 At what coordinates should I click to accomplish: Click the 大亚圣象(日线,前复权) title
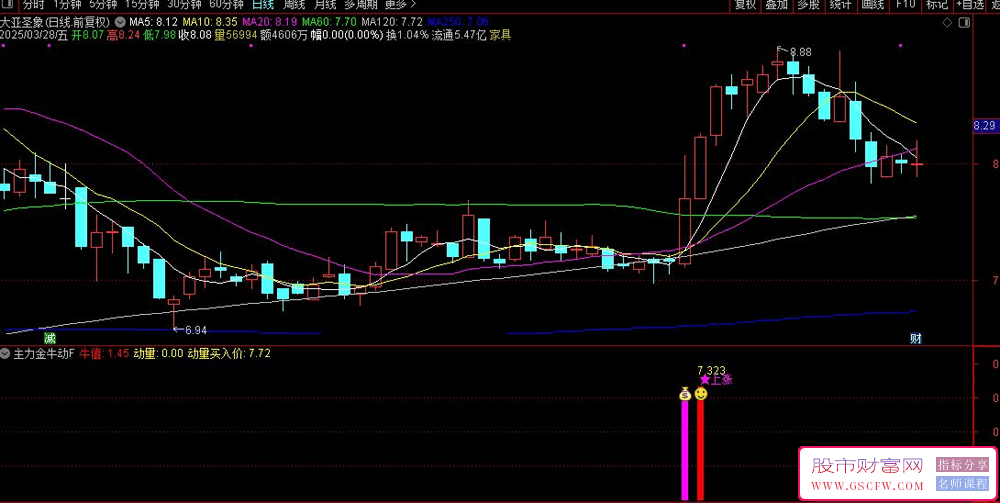[55, 22]
